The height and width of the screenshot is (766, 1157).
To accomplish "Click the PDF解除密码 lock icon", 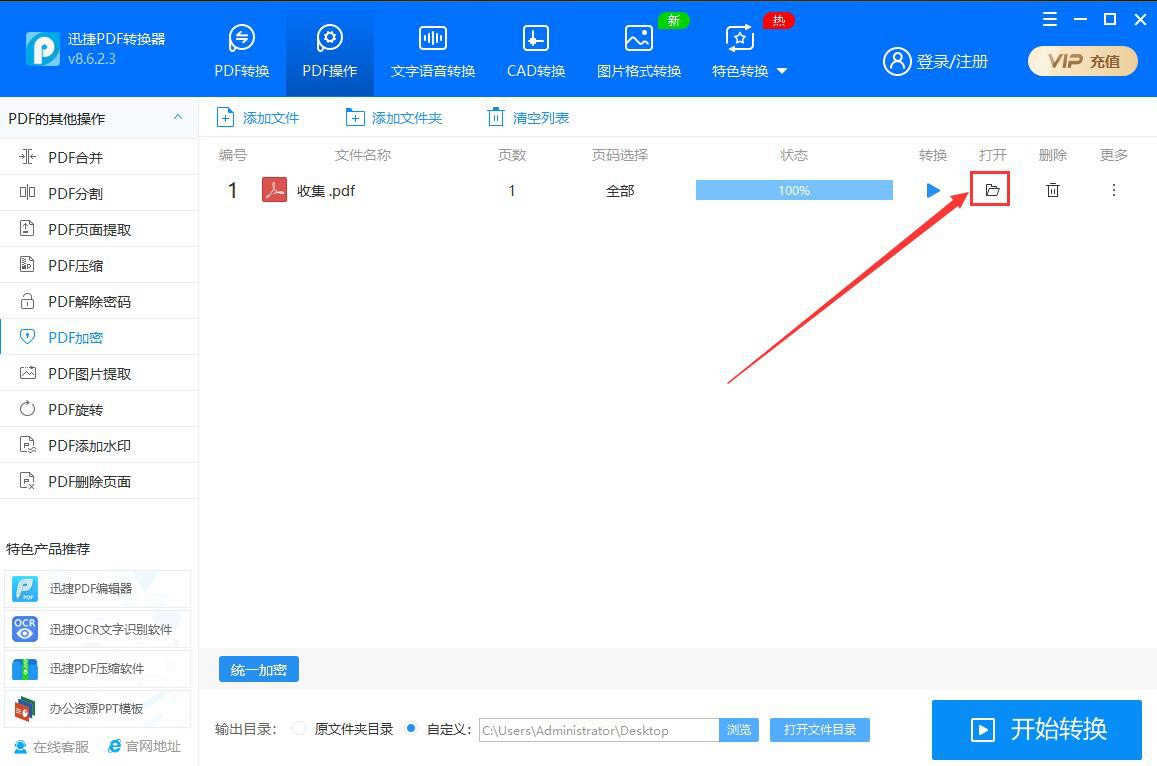I will click(27, 300).
